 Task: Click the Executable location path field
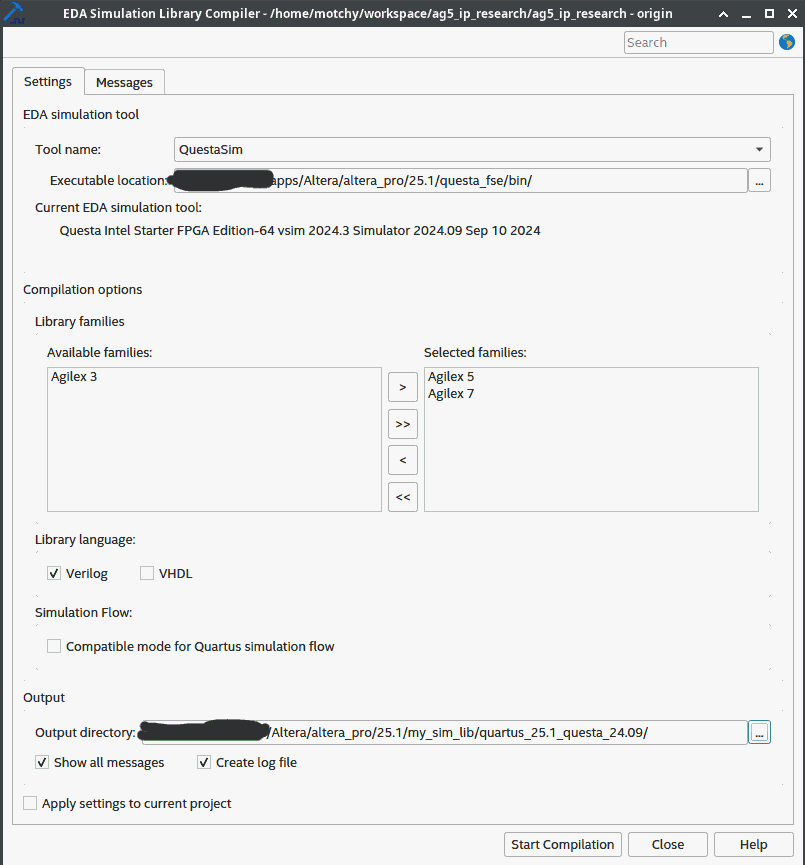[x=461, y=180]
